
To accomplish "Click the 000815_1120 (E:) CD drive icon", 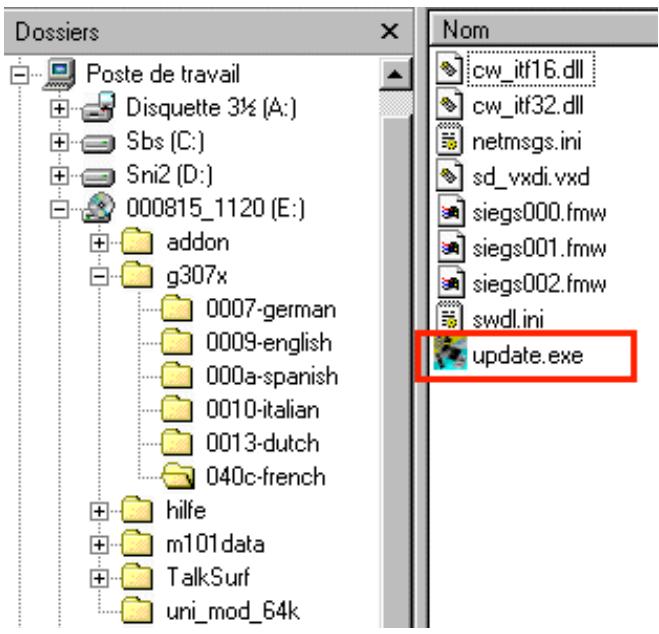I will pos(98,208).
